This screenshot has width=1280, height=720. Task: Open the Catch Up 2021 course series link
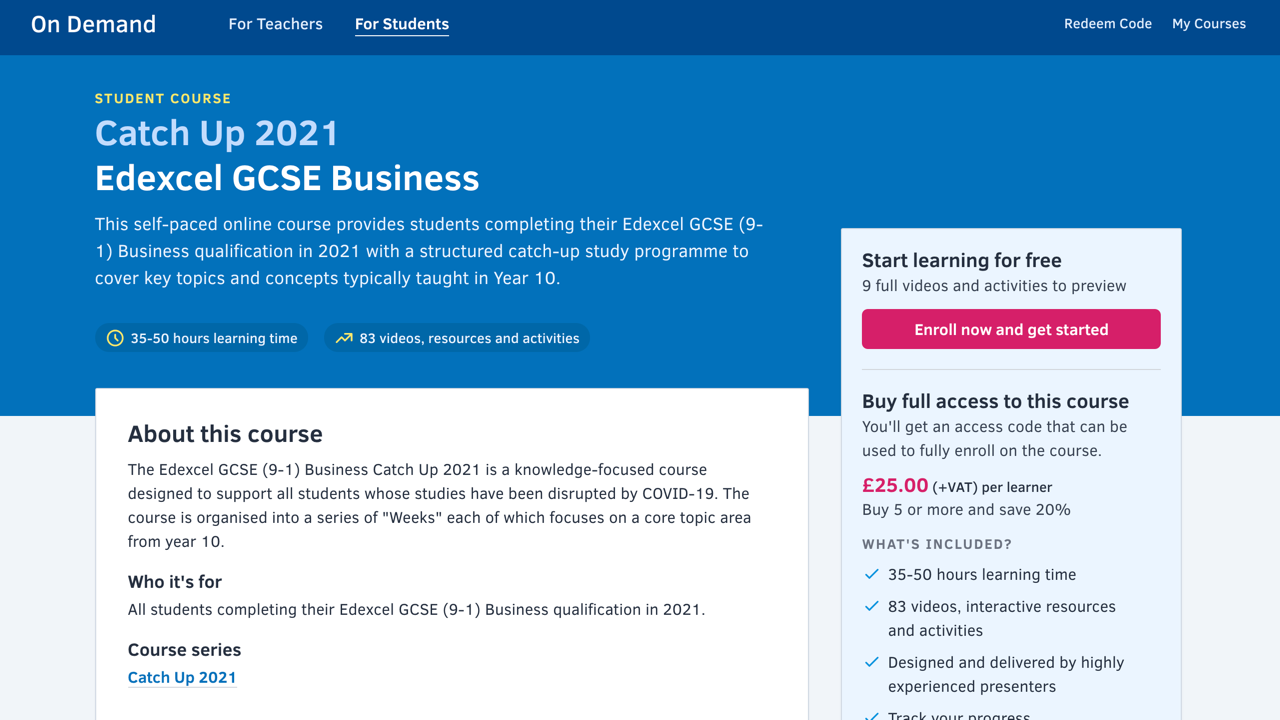tap(182, 677)
